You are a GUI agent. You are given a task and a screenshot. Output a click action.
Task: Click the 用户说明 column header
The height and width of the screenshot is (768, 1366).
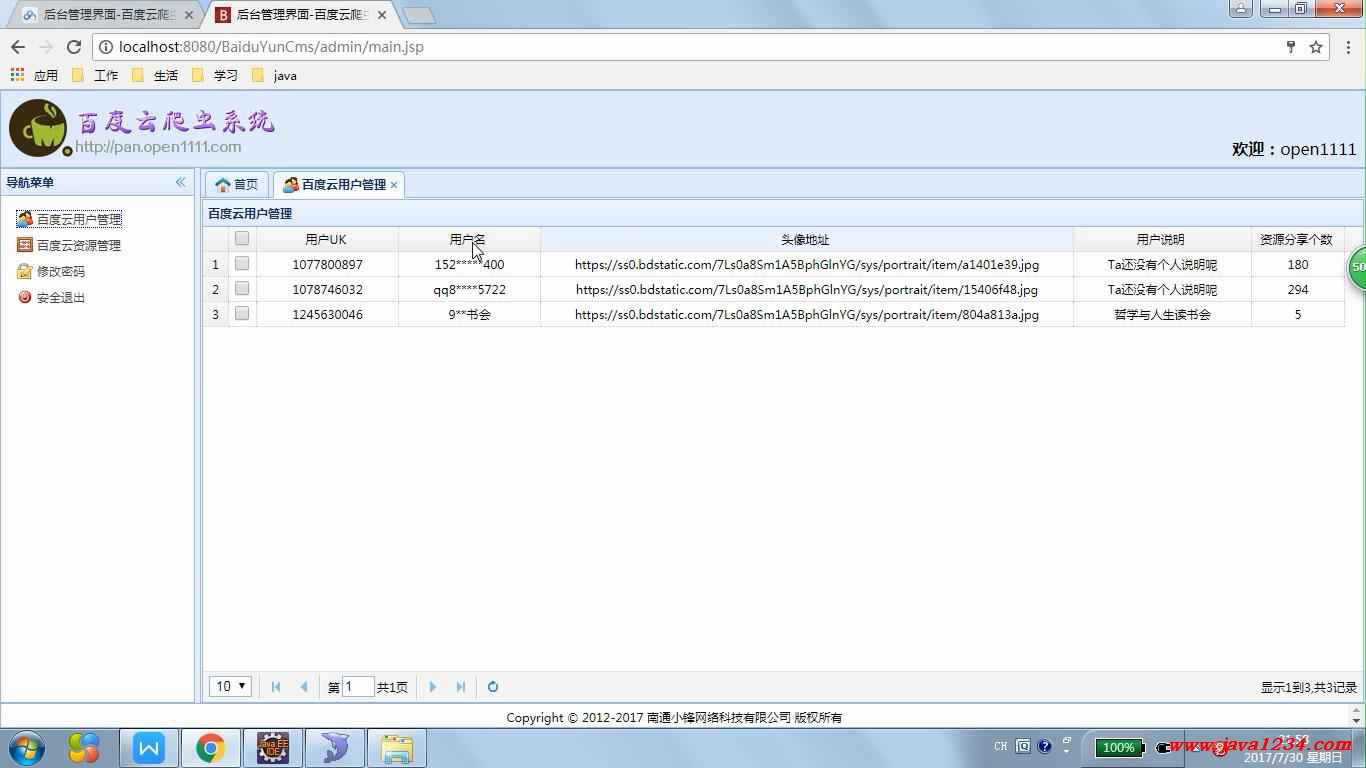pos(1162,240)
